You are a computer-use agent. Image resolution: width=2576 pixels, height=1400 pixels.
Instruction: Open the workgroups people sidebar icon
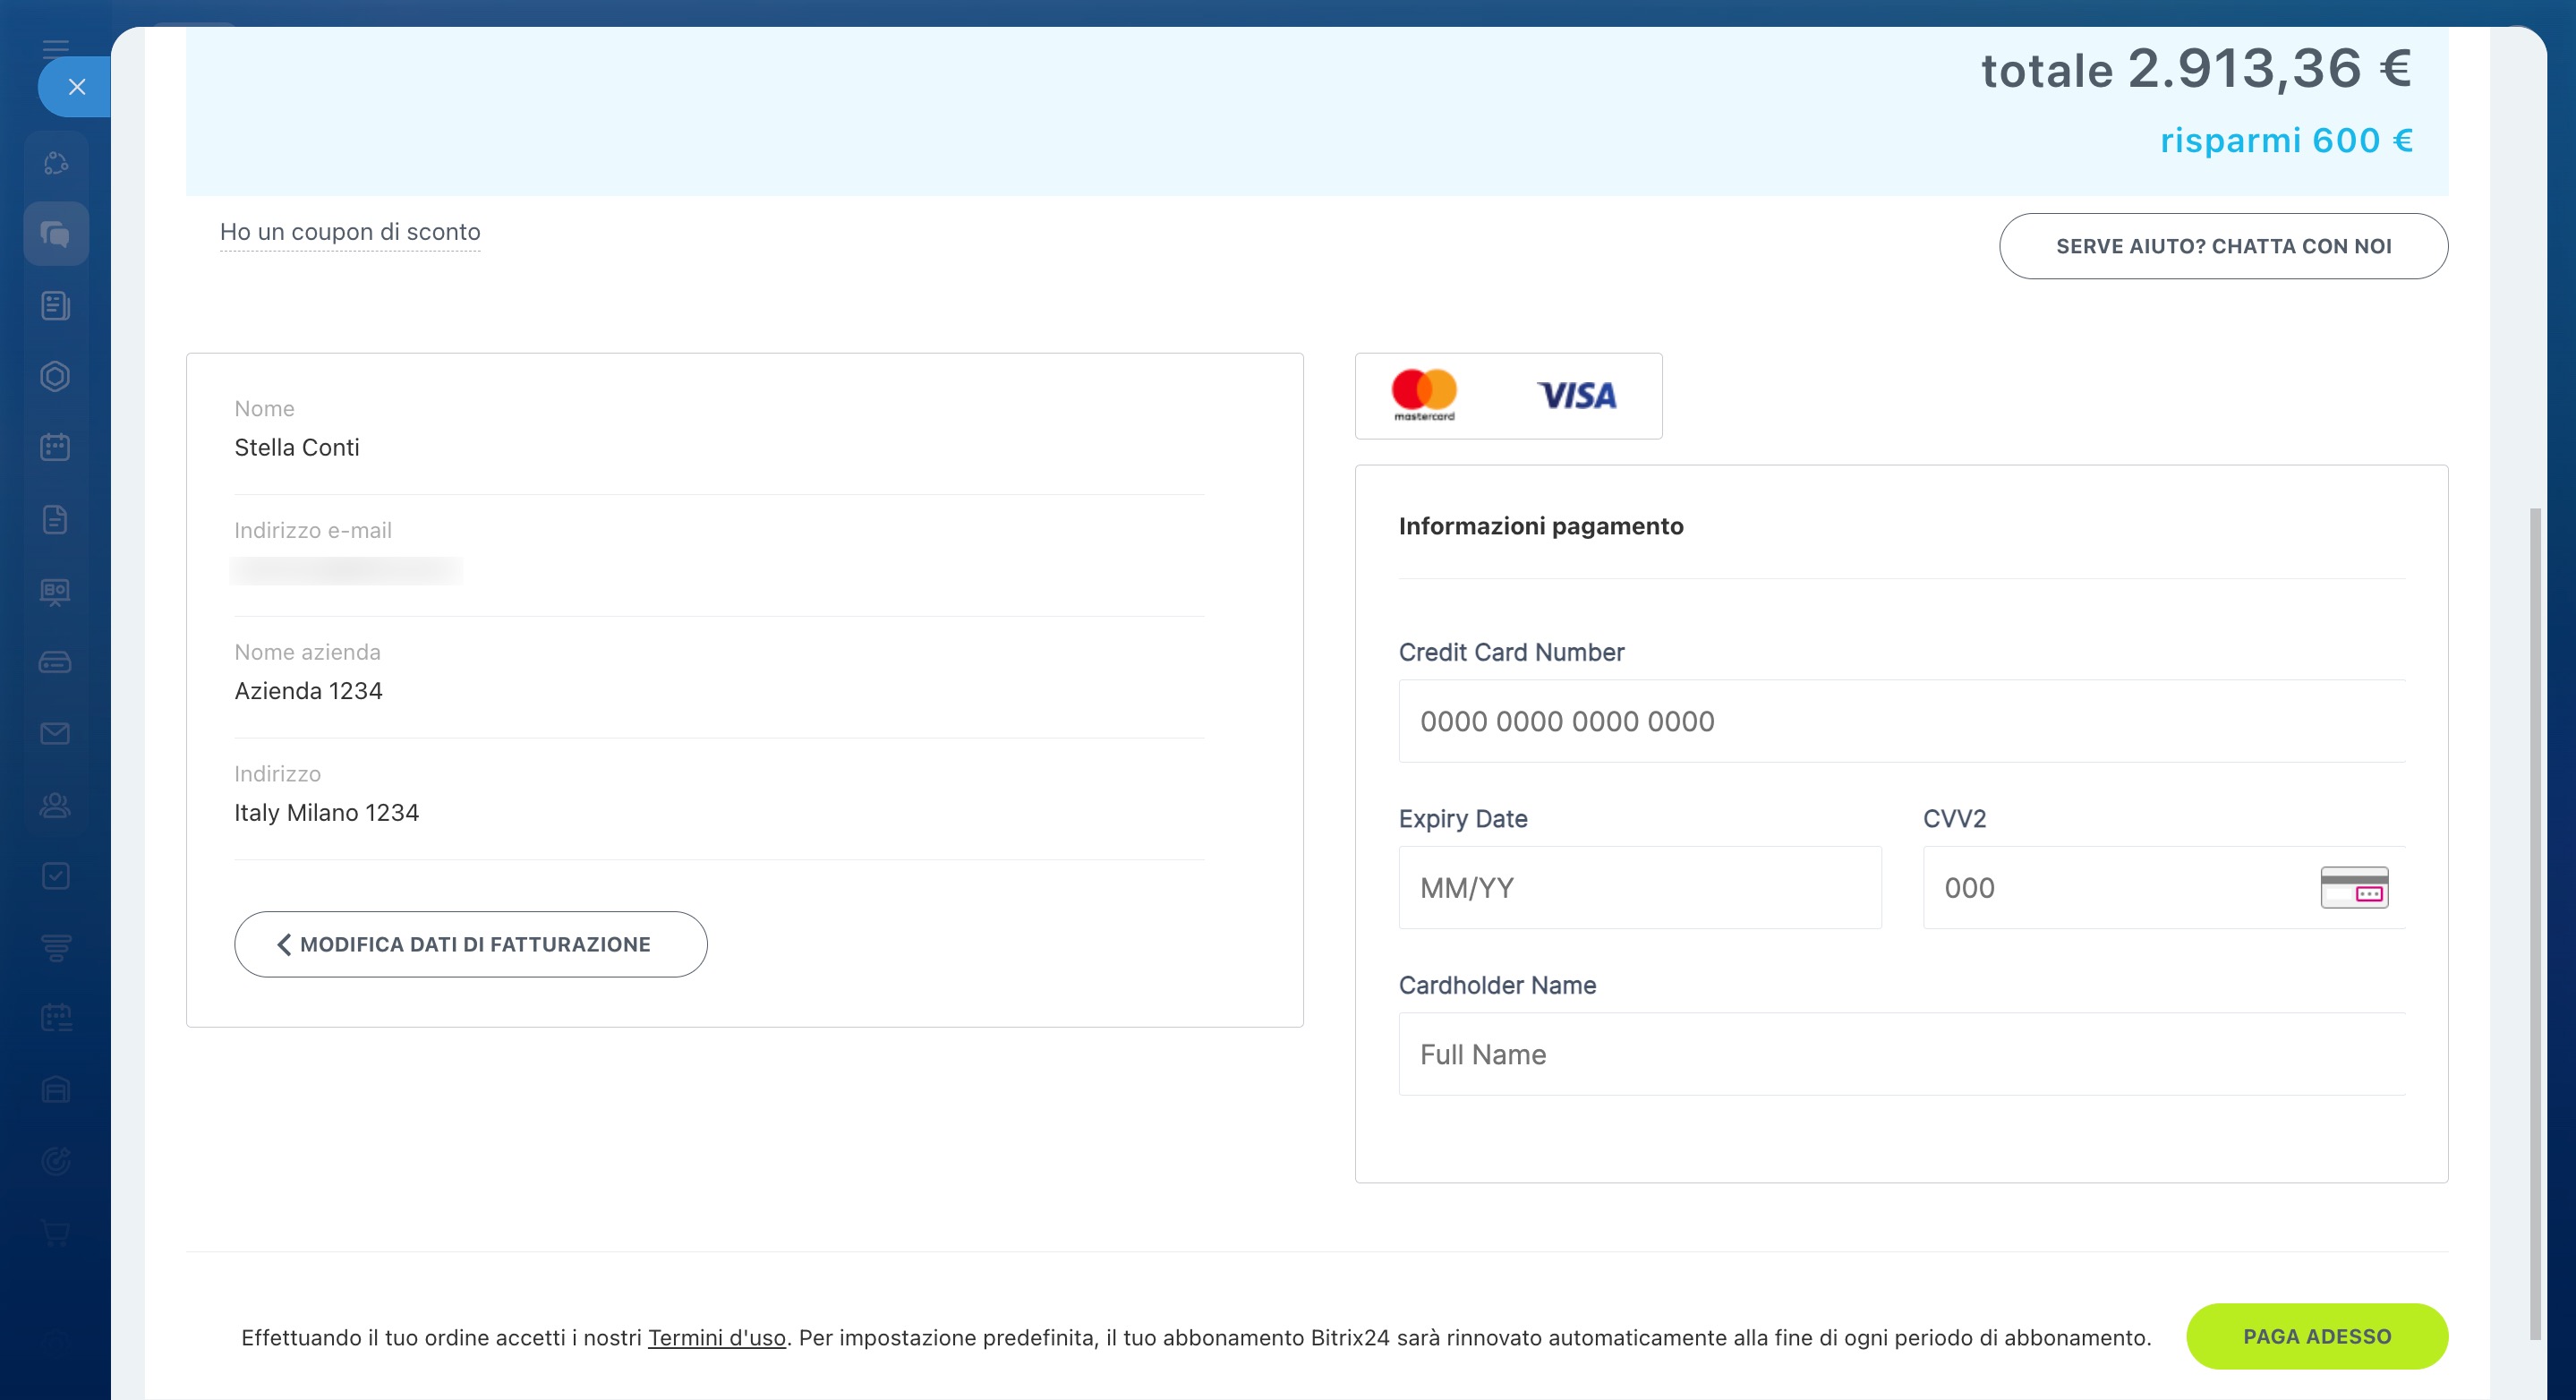click(x=55, y=805)
